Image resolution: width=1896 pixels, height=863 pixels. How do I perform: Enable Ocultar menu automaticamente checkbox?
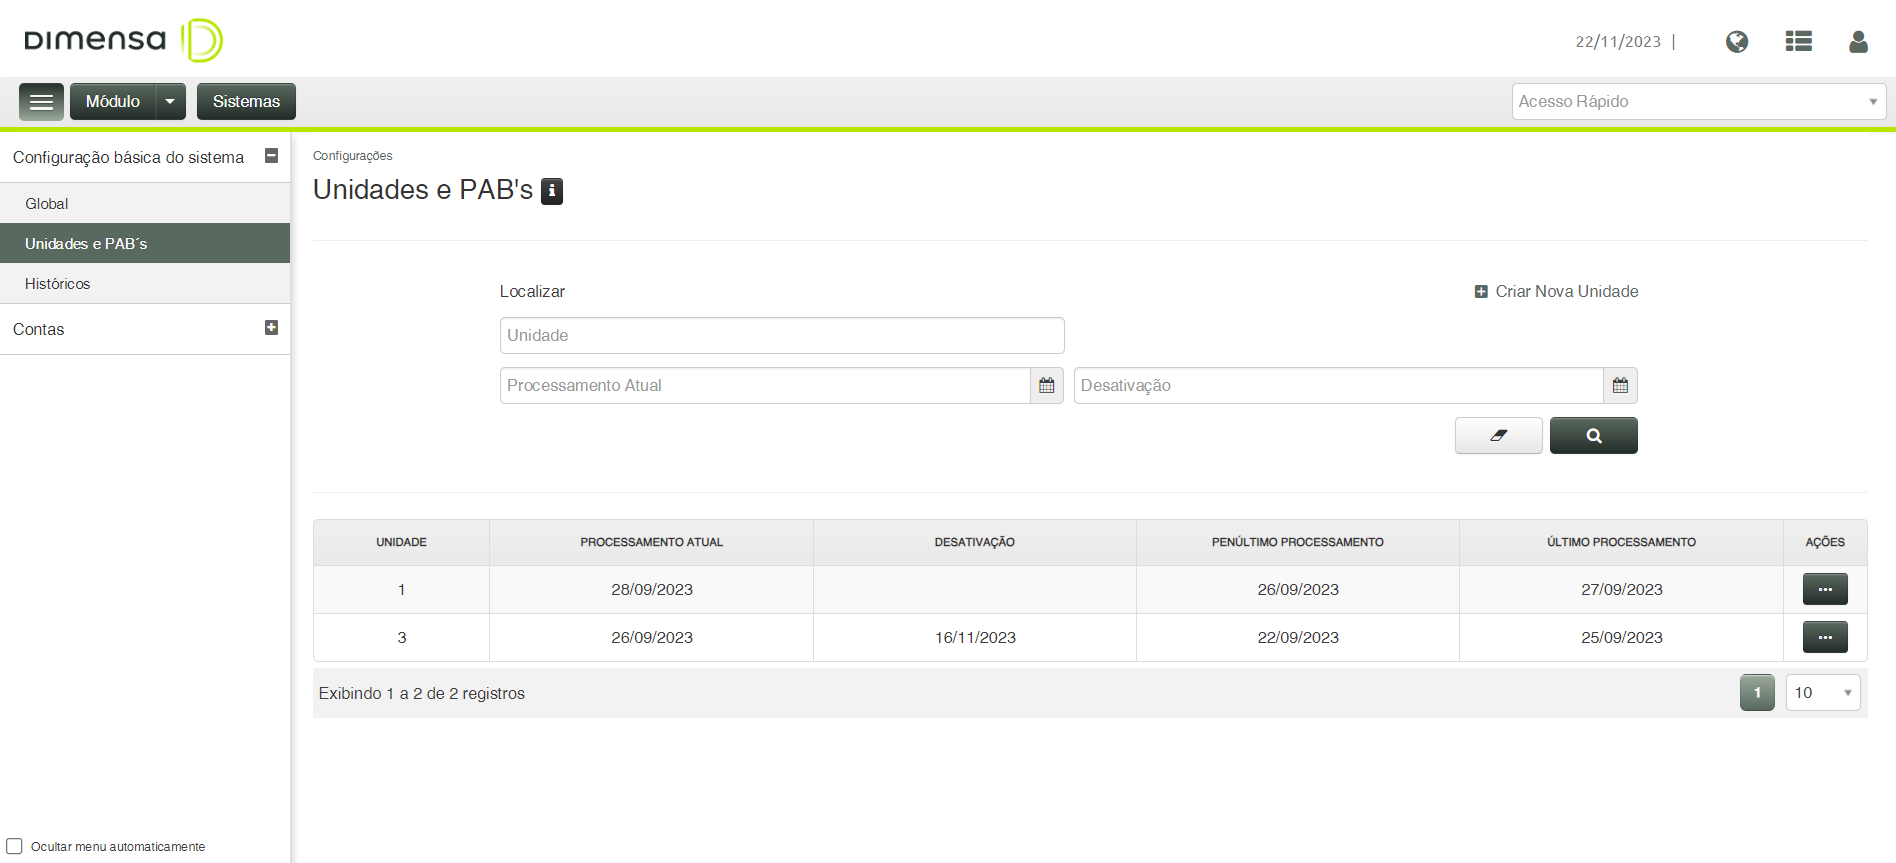tap(15, 846)
